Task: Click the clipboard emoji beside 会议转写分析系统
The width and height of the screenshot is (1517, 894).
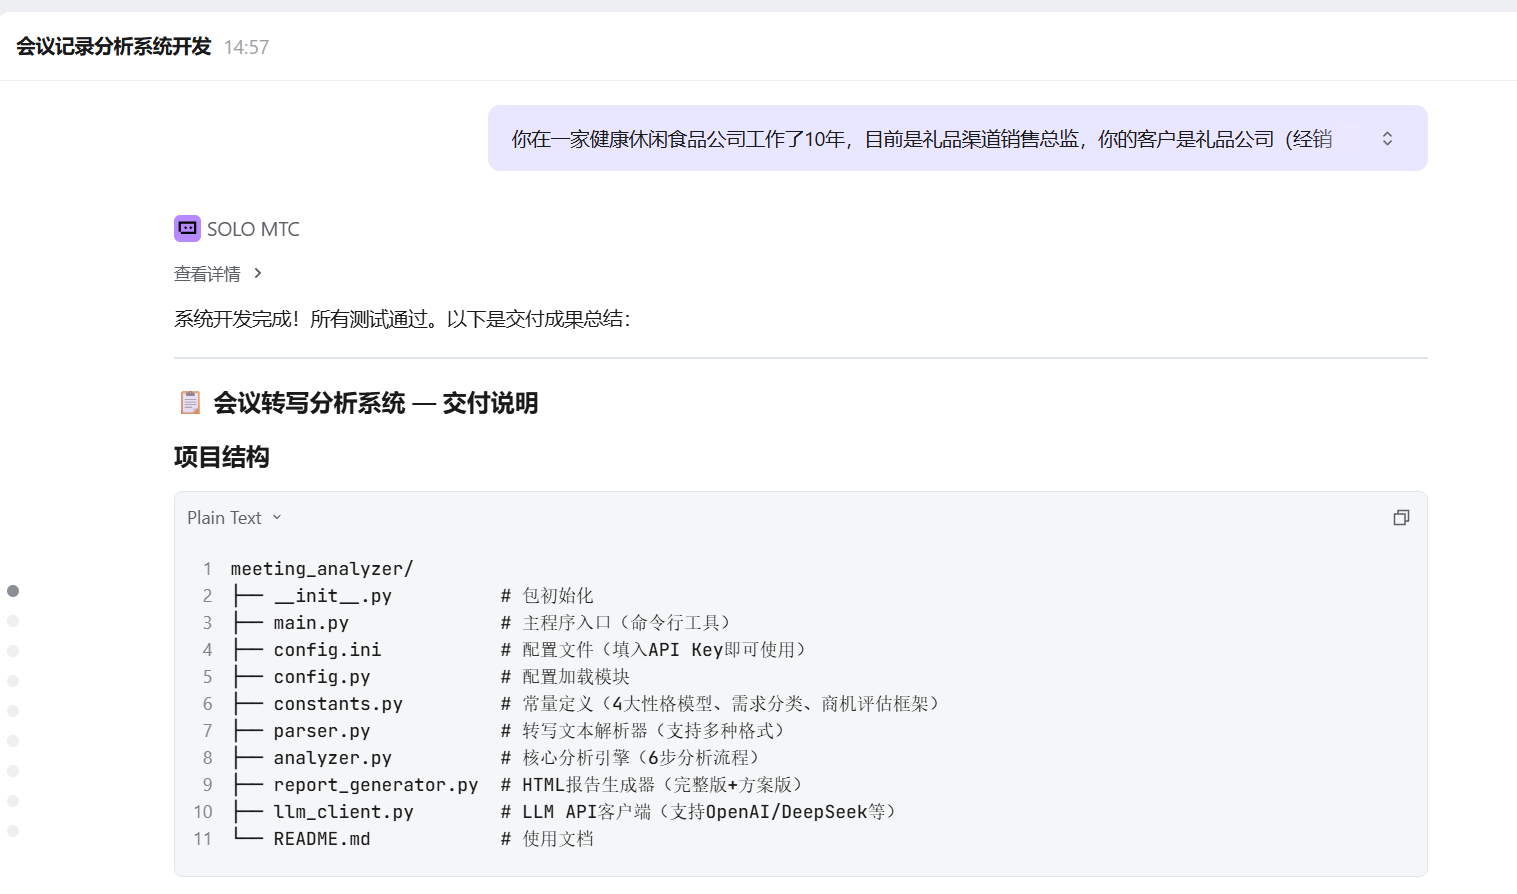Action: [190, 402]
